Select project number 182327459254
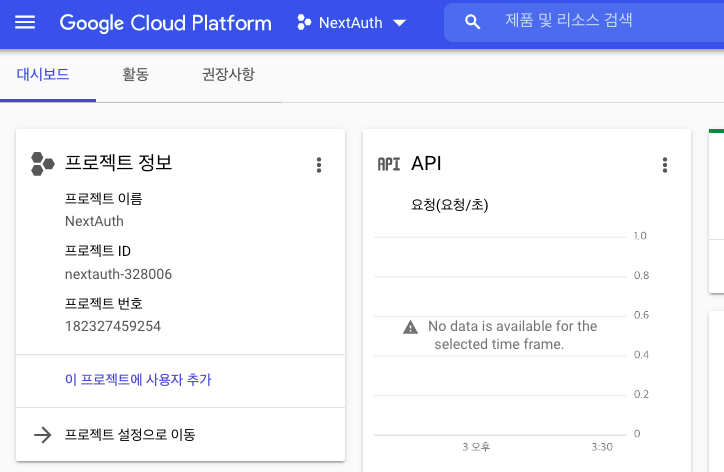724x472 pixels. tap(113, 327)
